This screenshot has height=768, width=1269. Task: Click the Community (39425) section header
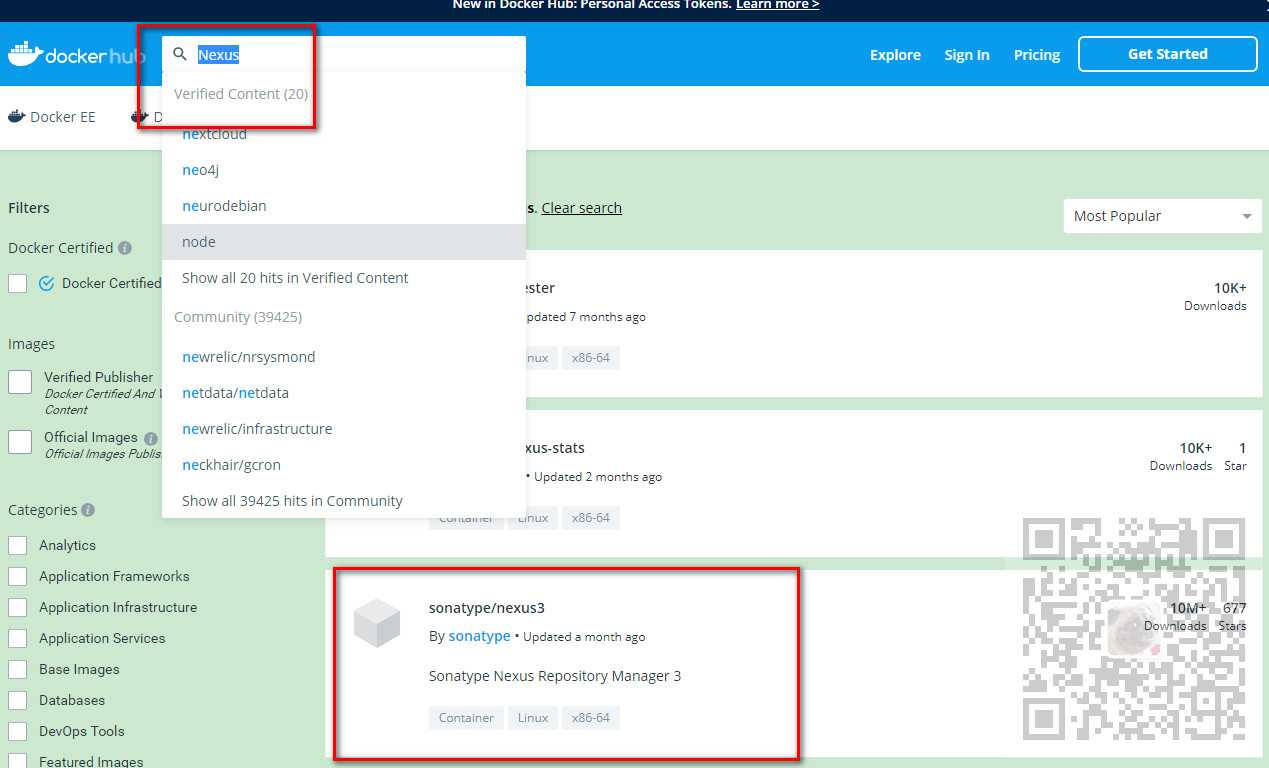[x=238, y=317]
